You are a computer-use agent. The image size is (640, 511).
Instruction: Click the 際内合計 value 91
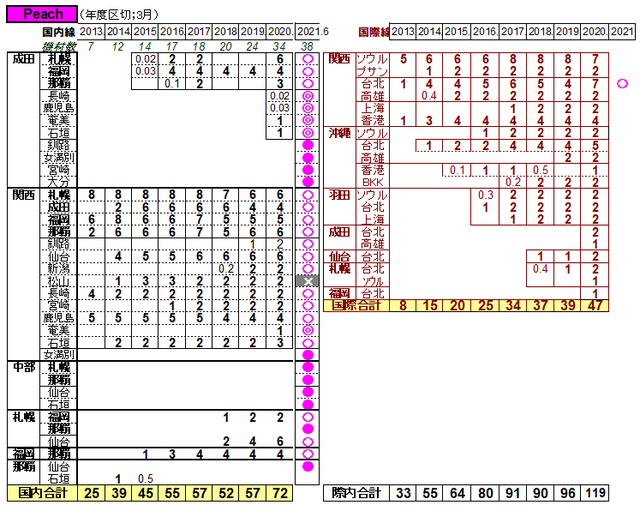tap(513, 493)
